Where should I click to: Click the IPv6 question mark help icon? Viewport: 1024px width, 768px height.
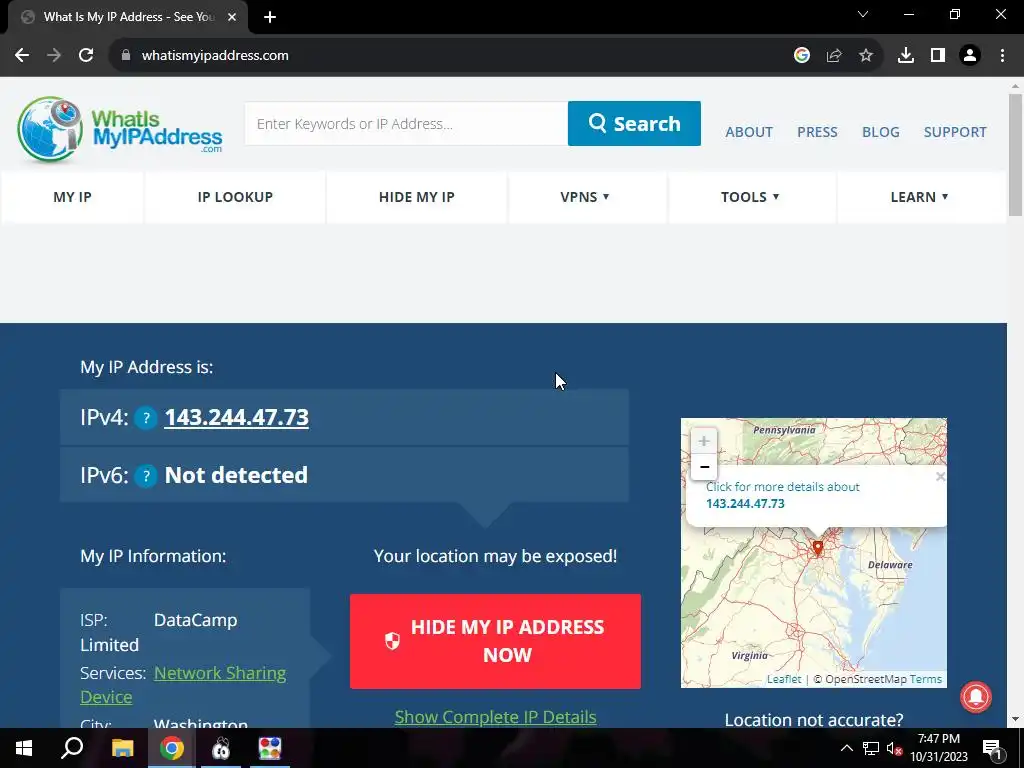(146, 476)
